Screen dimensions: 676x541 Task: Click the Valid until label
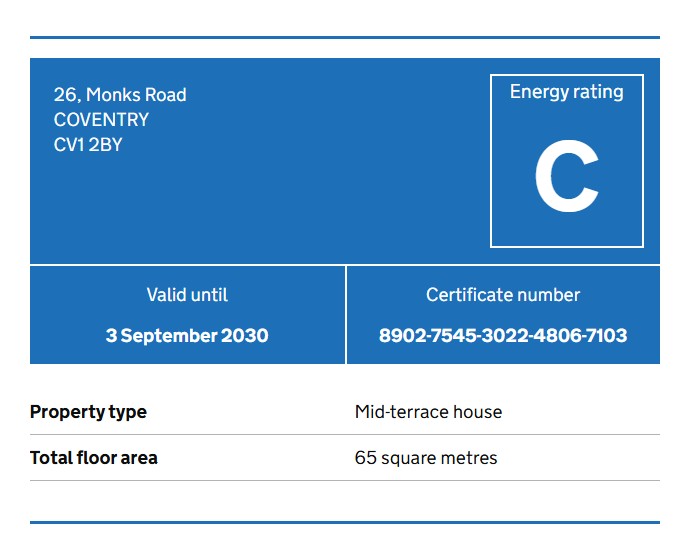coord(187,295)
